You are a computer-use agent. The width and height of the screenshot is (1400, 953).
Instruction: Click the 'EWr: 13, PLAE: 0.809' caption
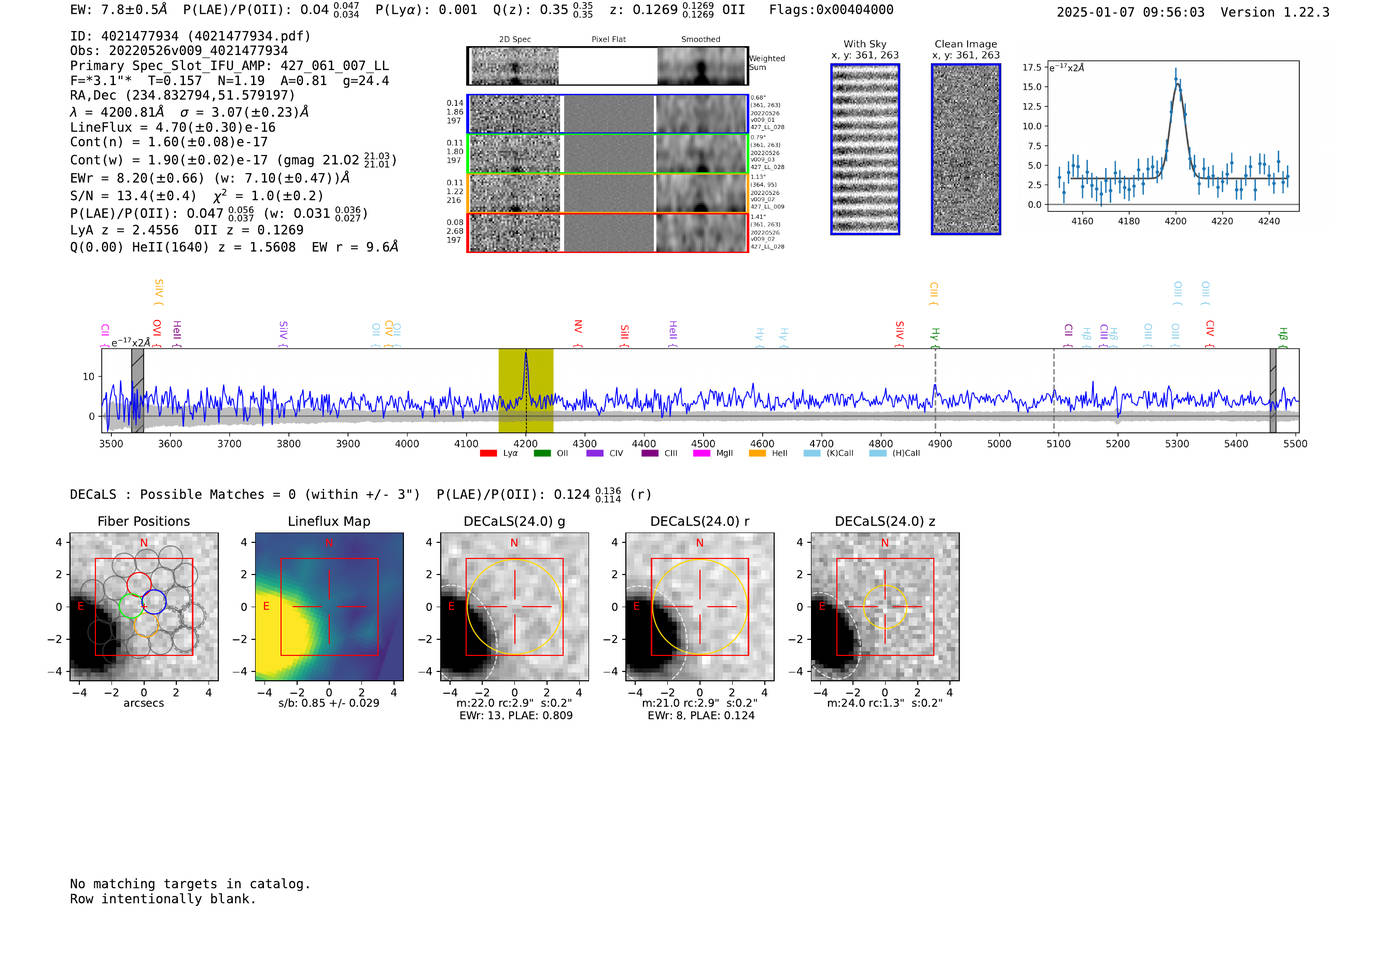tap(516, 716)
